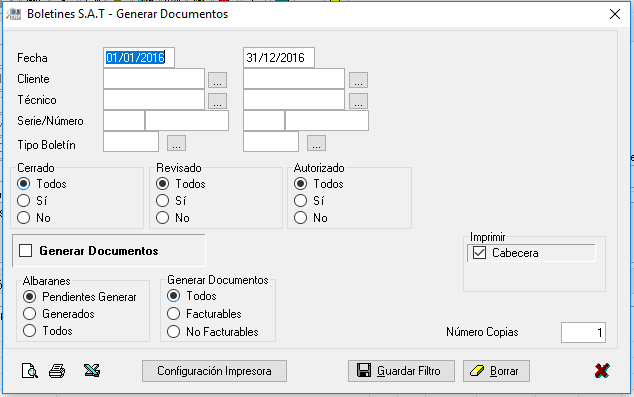
Task: Open Configuración Impresora settings
Action: pos(214,371)
